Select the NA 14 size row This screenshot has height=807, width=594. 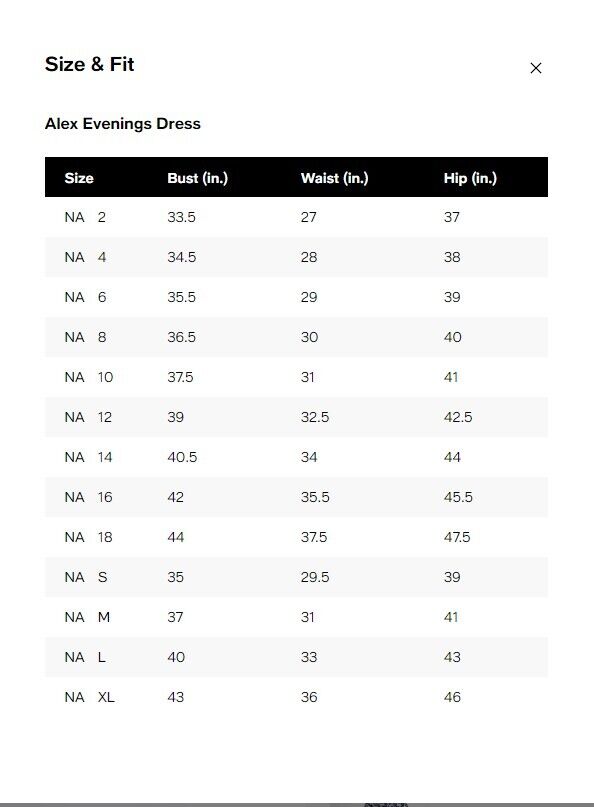coord(296,457)
